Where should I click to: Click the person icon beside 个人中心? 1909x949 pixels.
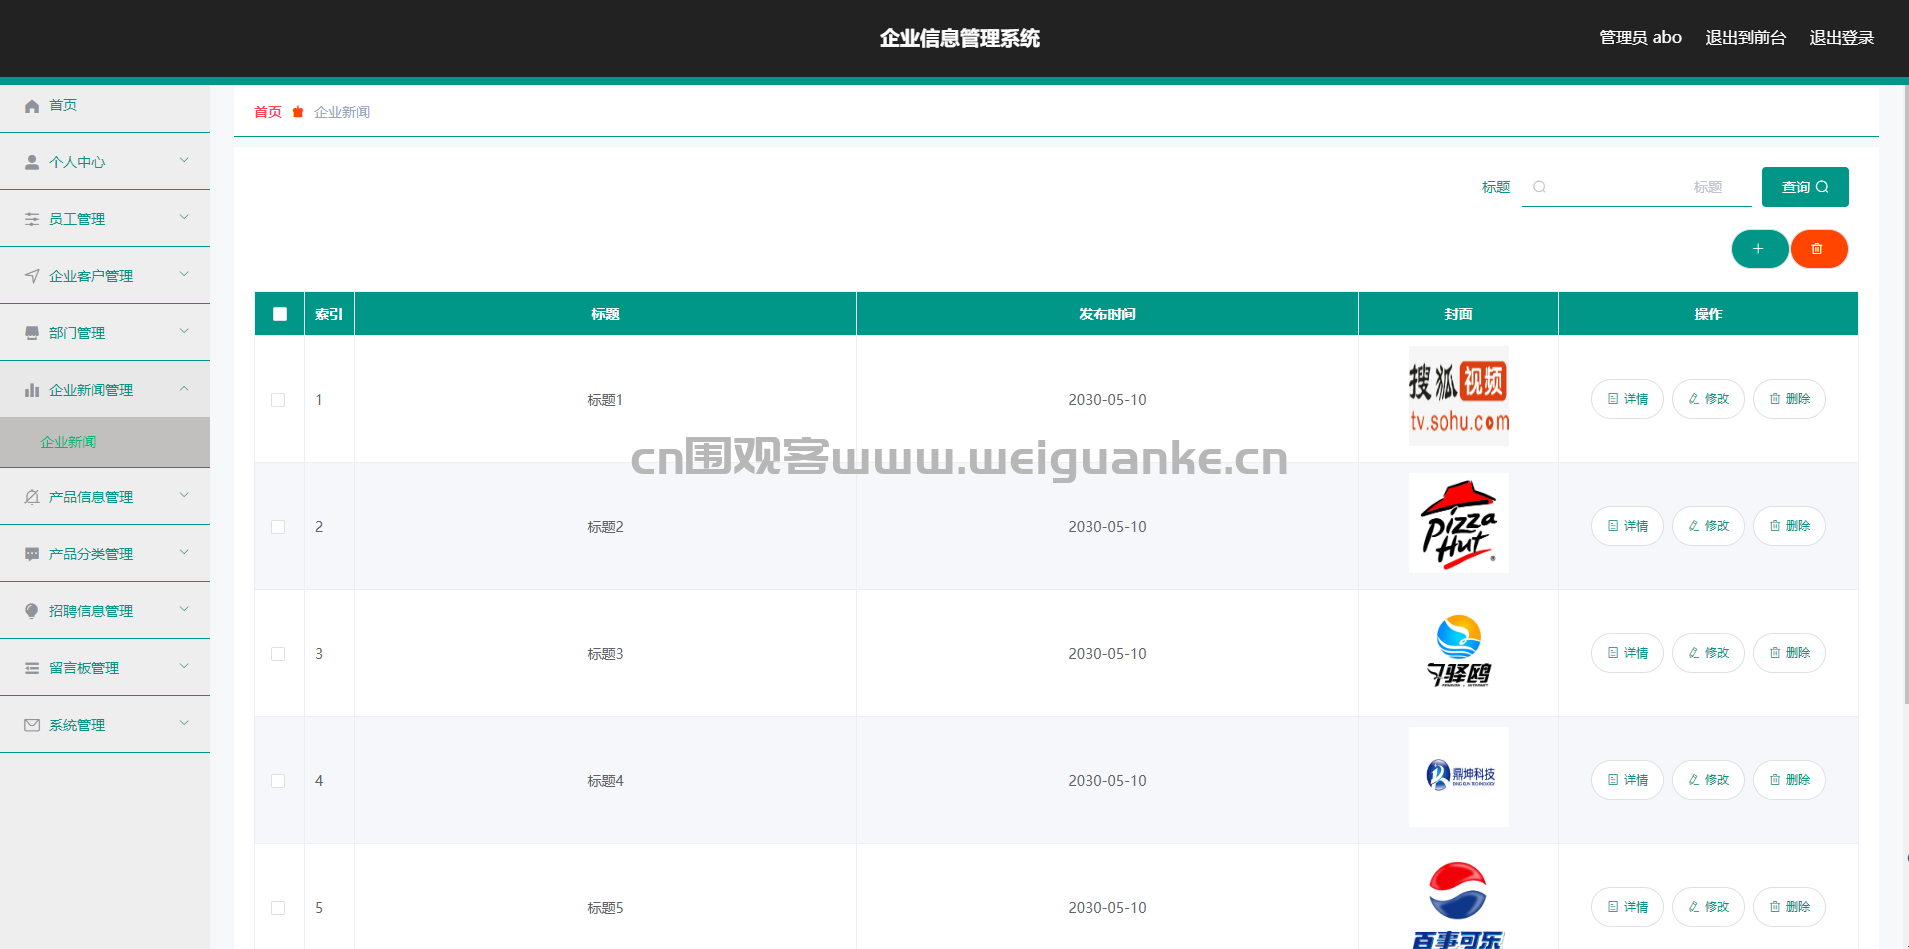pos(32,162)
